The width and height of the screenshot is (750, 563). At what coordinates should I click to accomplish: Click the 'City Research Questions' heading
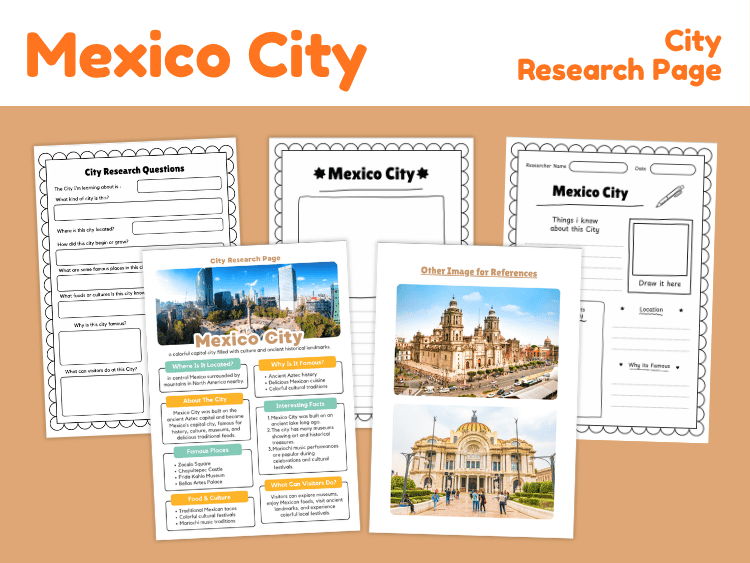(x=134, y=170)
